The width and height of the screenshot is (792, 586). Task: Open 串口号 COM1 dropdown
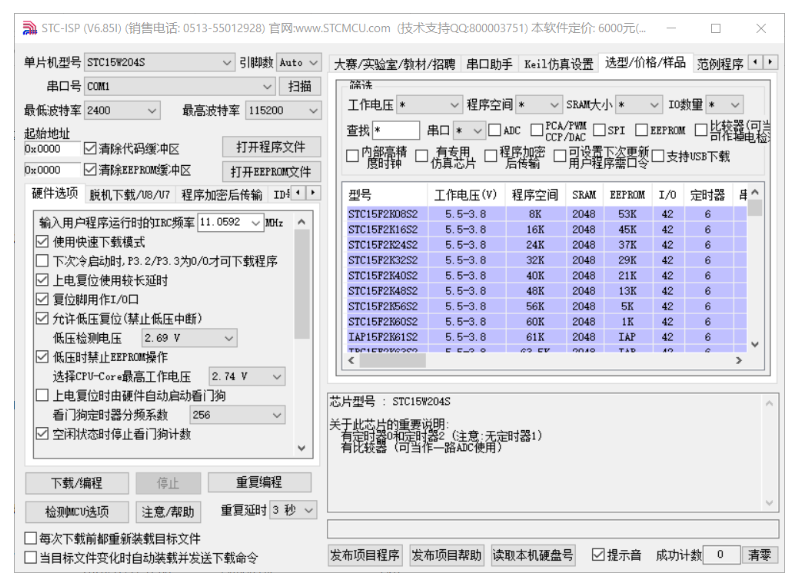point(179,86)
